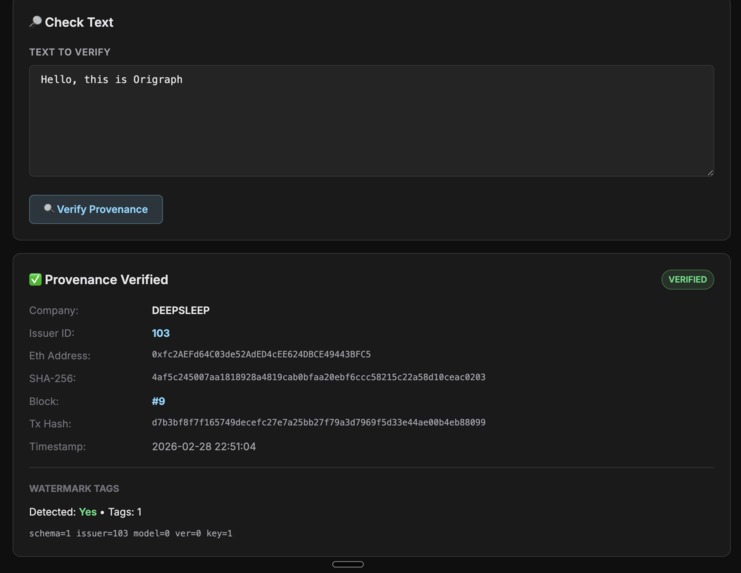Image resolution: width=741 pixels, height=573 pixels.
Task: Click the company name DEEPSLEEP
Action: [x=181, y=310]
